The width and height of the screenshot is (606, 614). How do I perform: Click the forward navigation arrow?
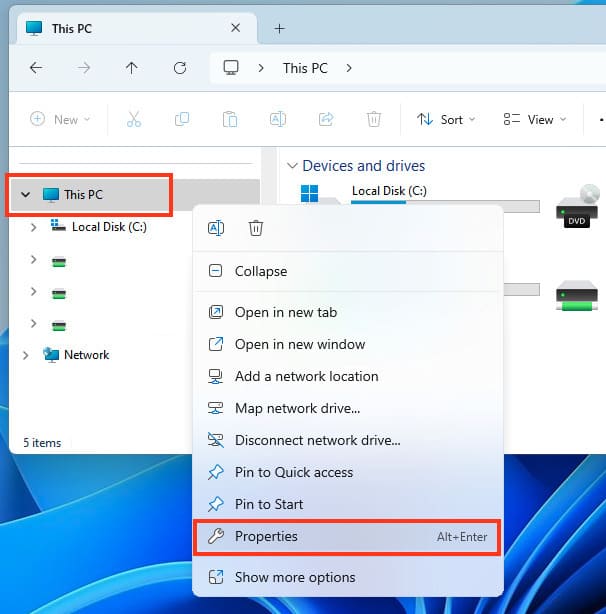(x=84, y=68)
